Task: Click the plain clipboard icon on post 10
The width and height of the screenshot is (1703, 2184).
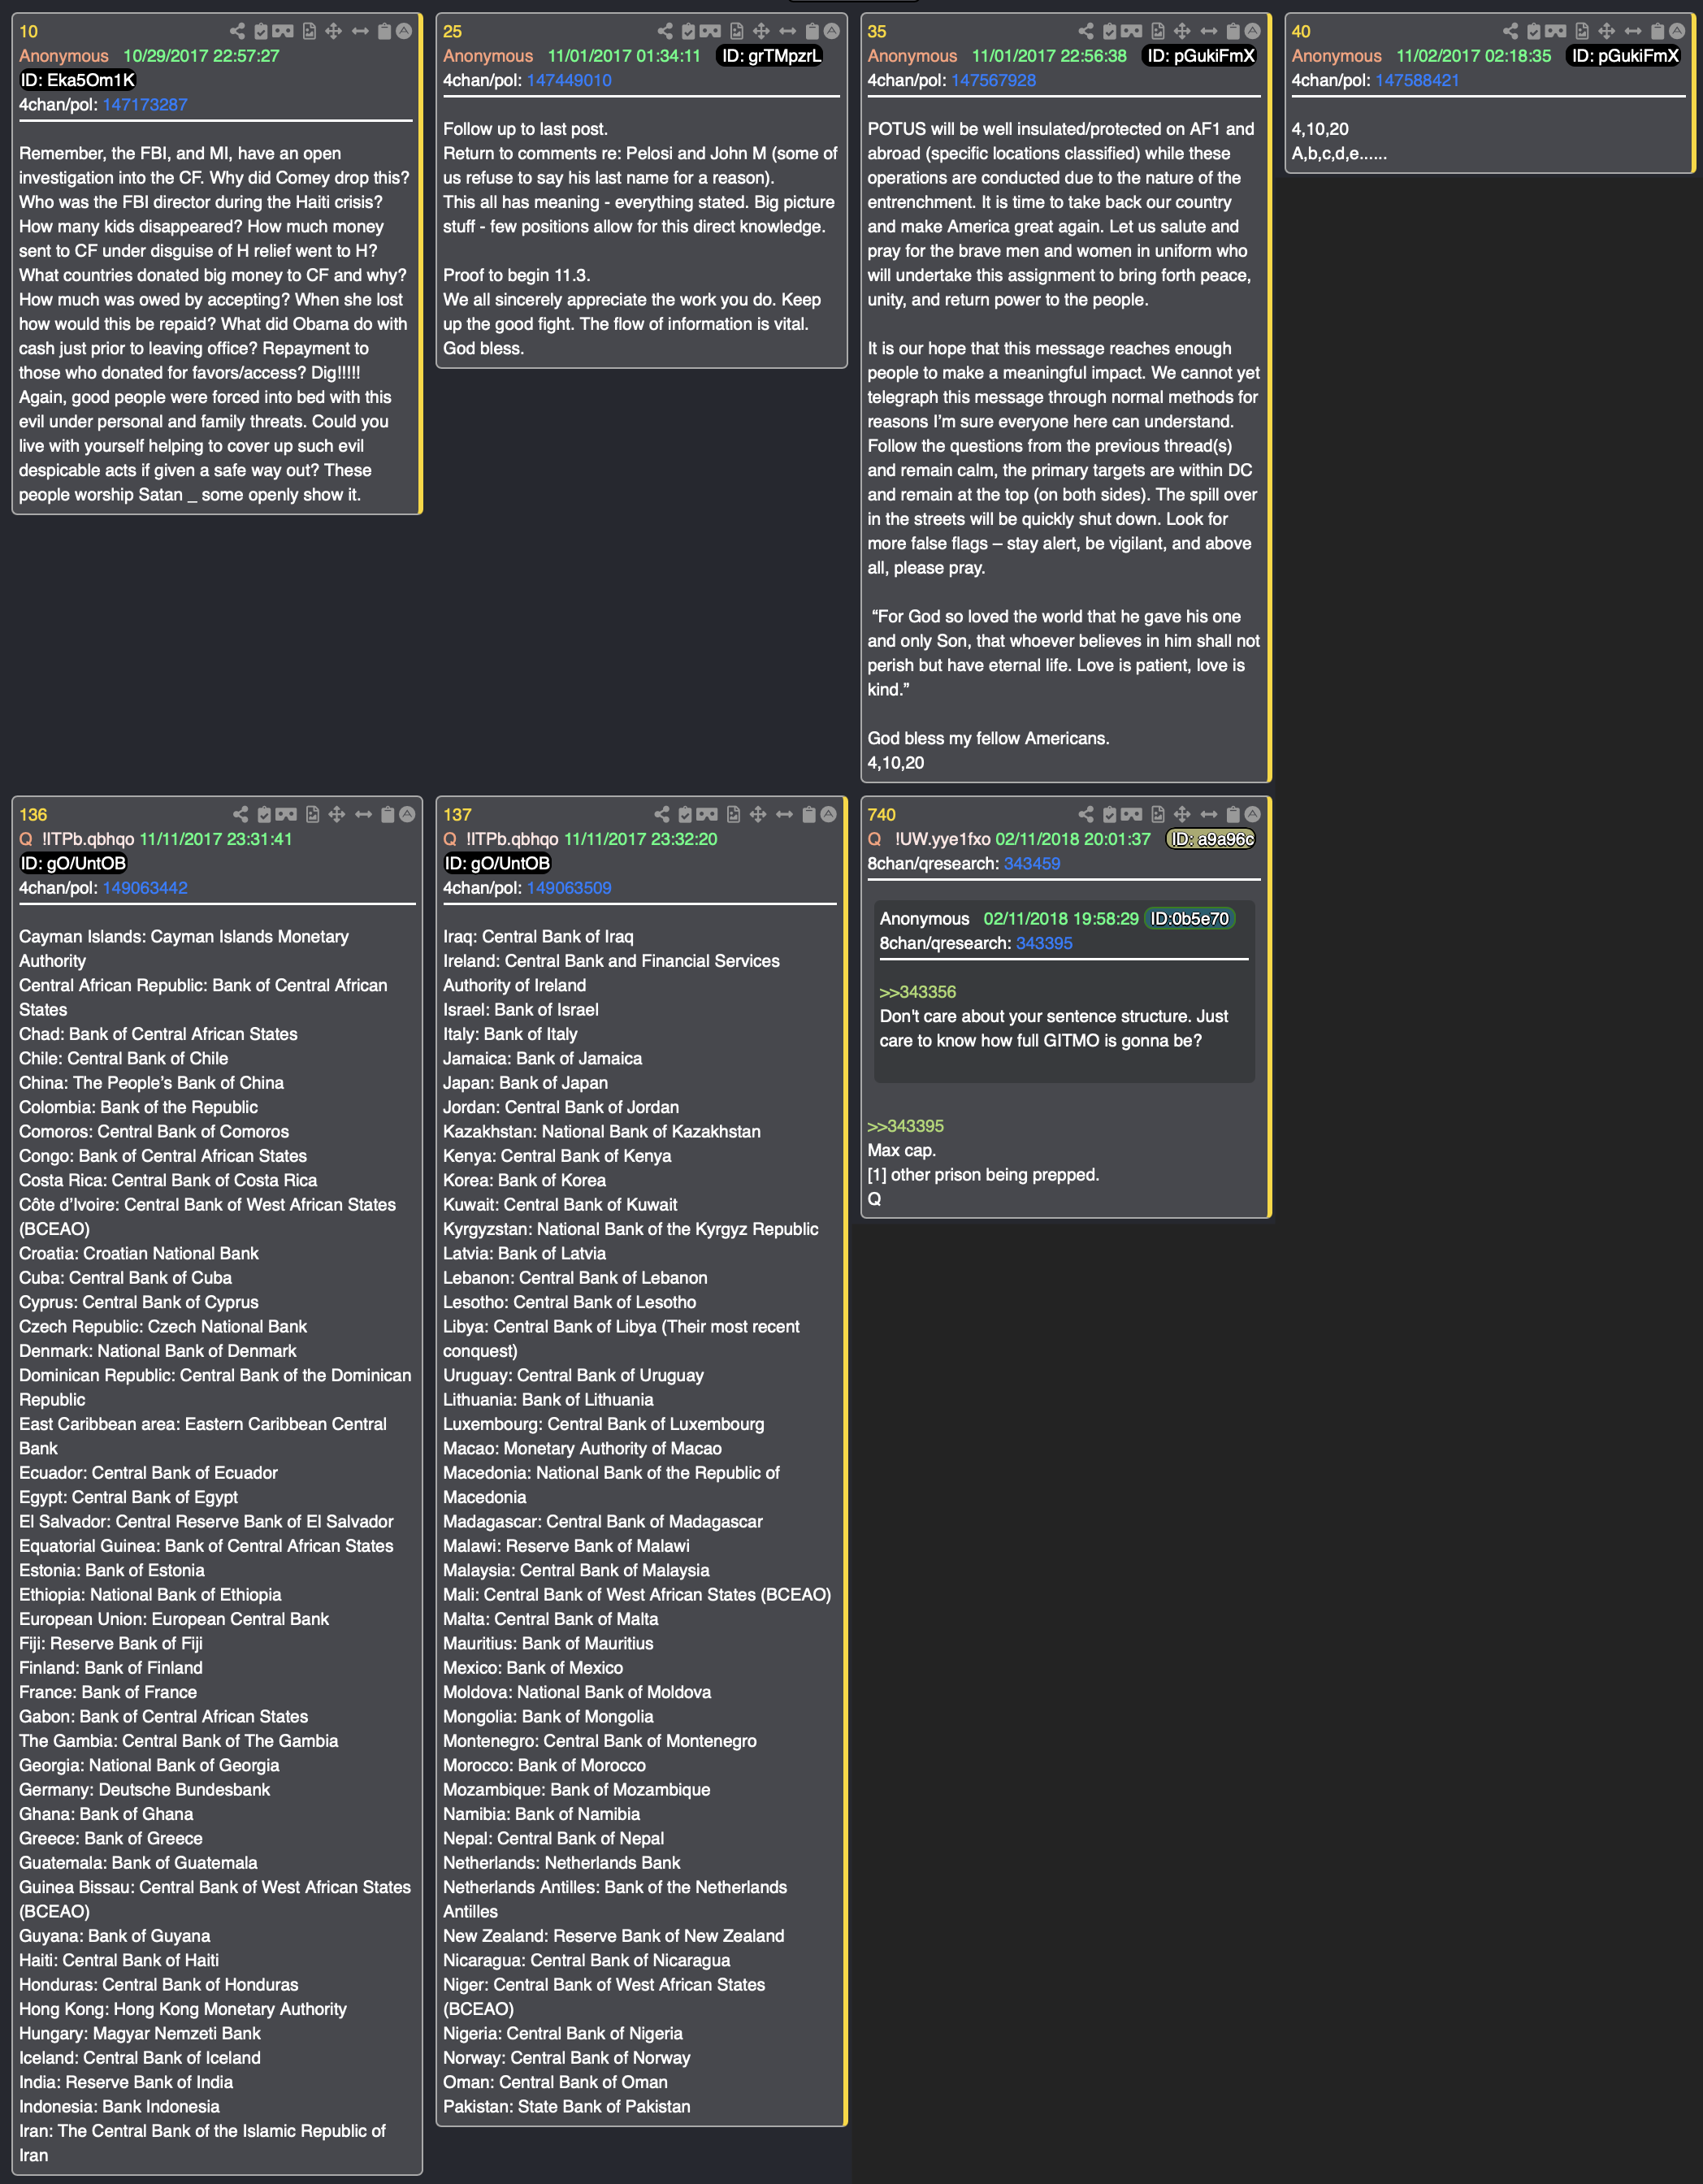Action: coord(384,31)
